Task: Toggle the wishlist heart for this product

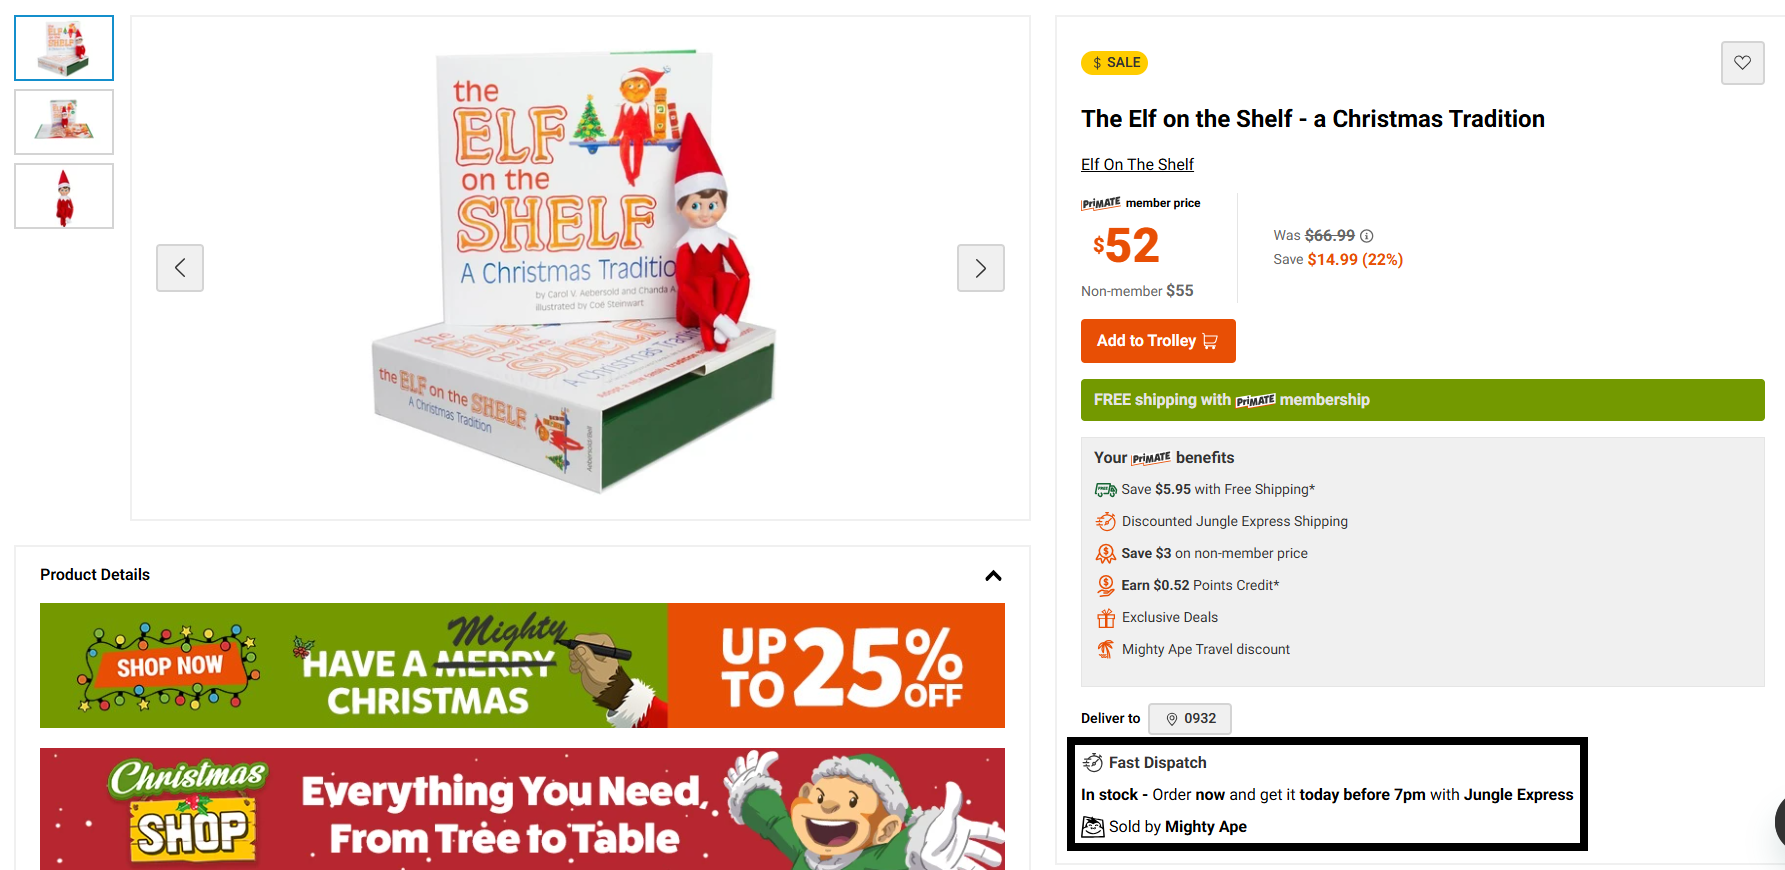Action: [1742, 63]
